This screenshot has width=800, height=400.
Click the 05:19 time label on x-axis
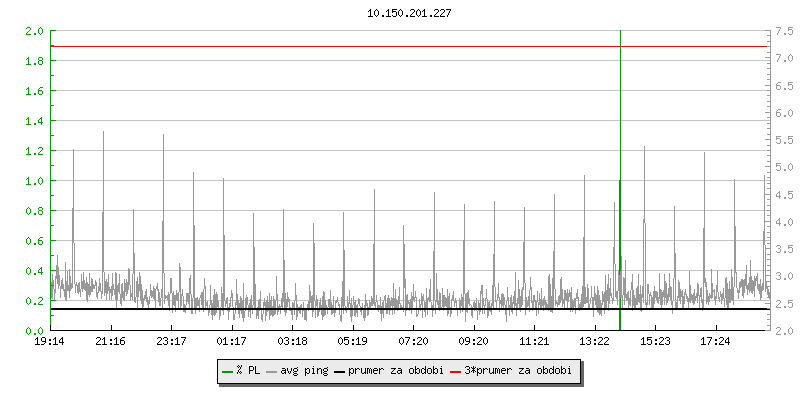(x=352, y=342)
